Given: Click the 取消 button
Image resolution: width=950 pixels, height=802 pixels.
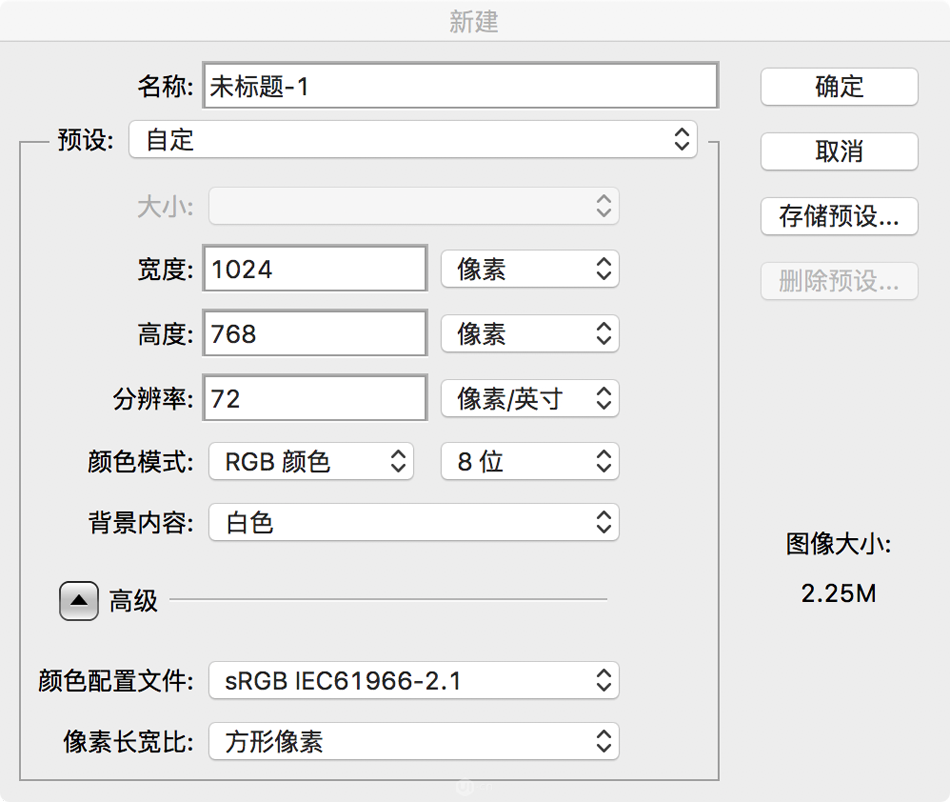Looking at the screenshot, I should 839,151.
